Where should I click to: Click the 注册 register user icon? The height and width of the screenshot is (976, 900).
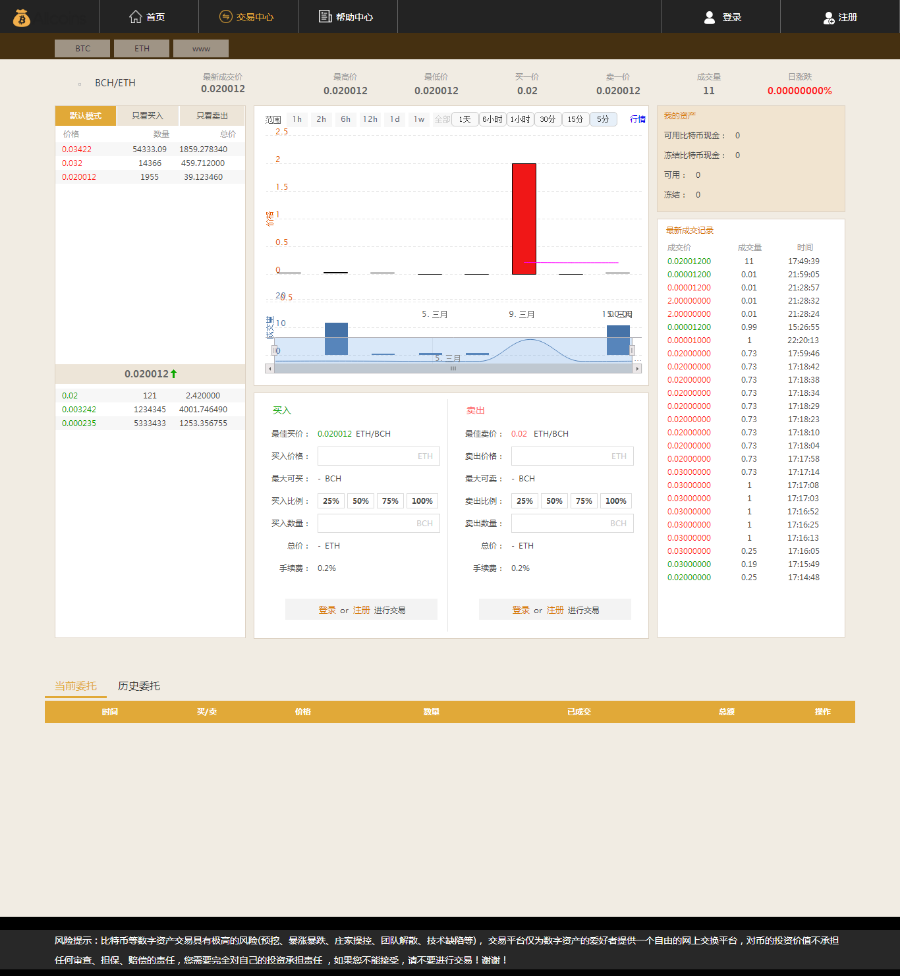[x=828, y=17]
